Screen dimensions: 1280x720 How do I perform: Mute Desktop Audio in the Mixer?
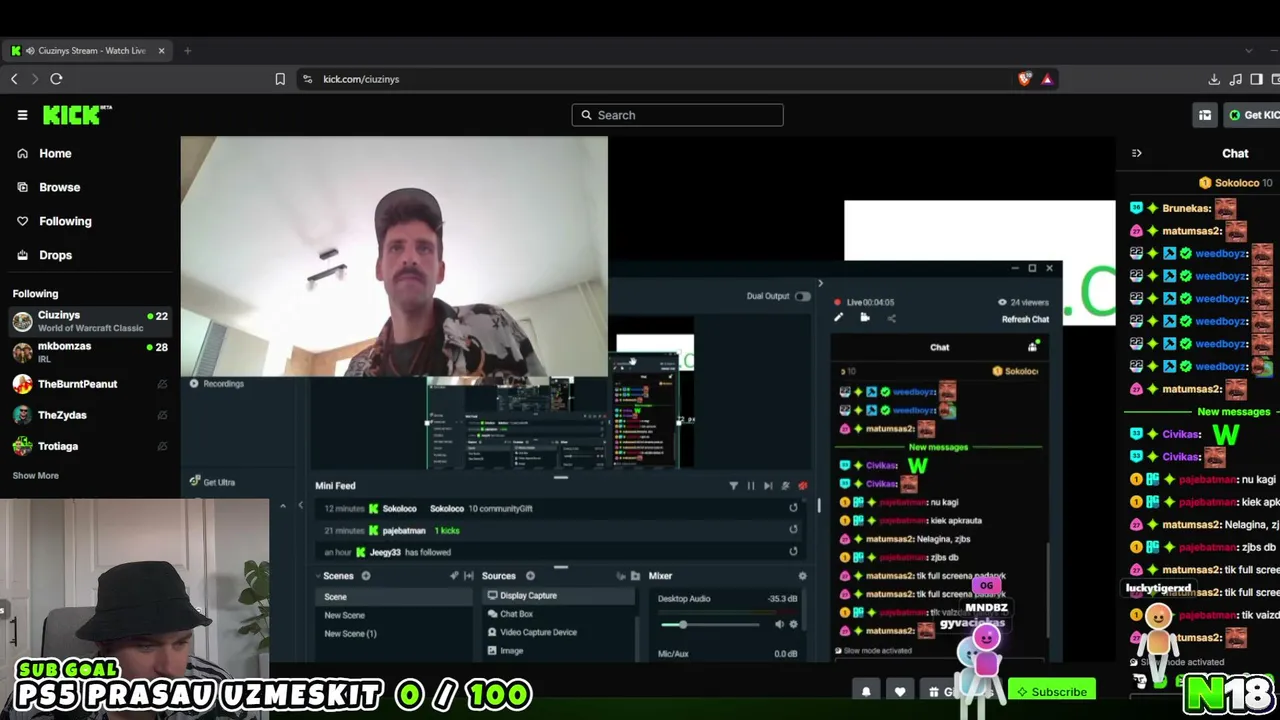click(x=779, y=625)
